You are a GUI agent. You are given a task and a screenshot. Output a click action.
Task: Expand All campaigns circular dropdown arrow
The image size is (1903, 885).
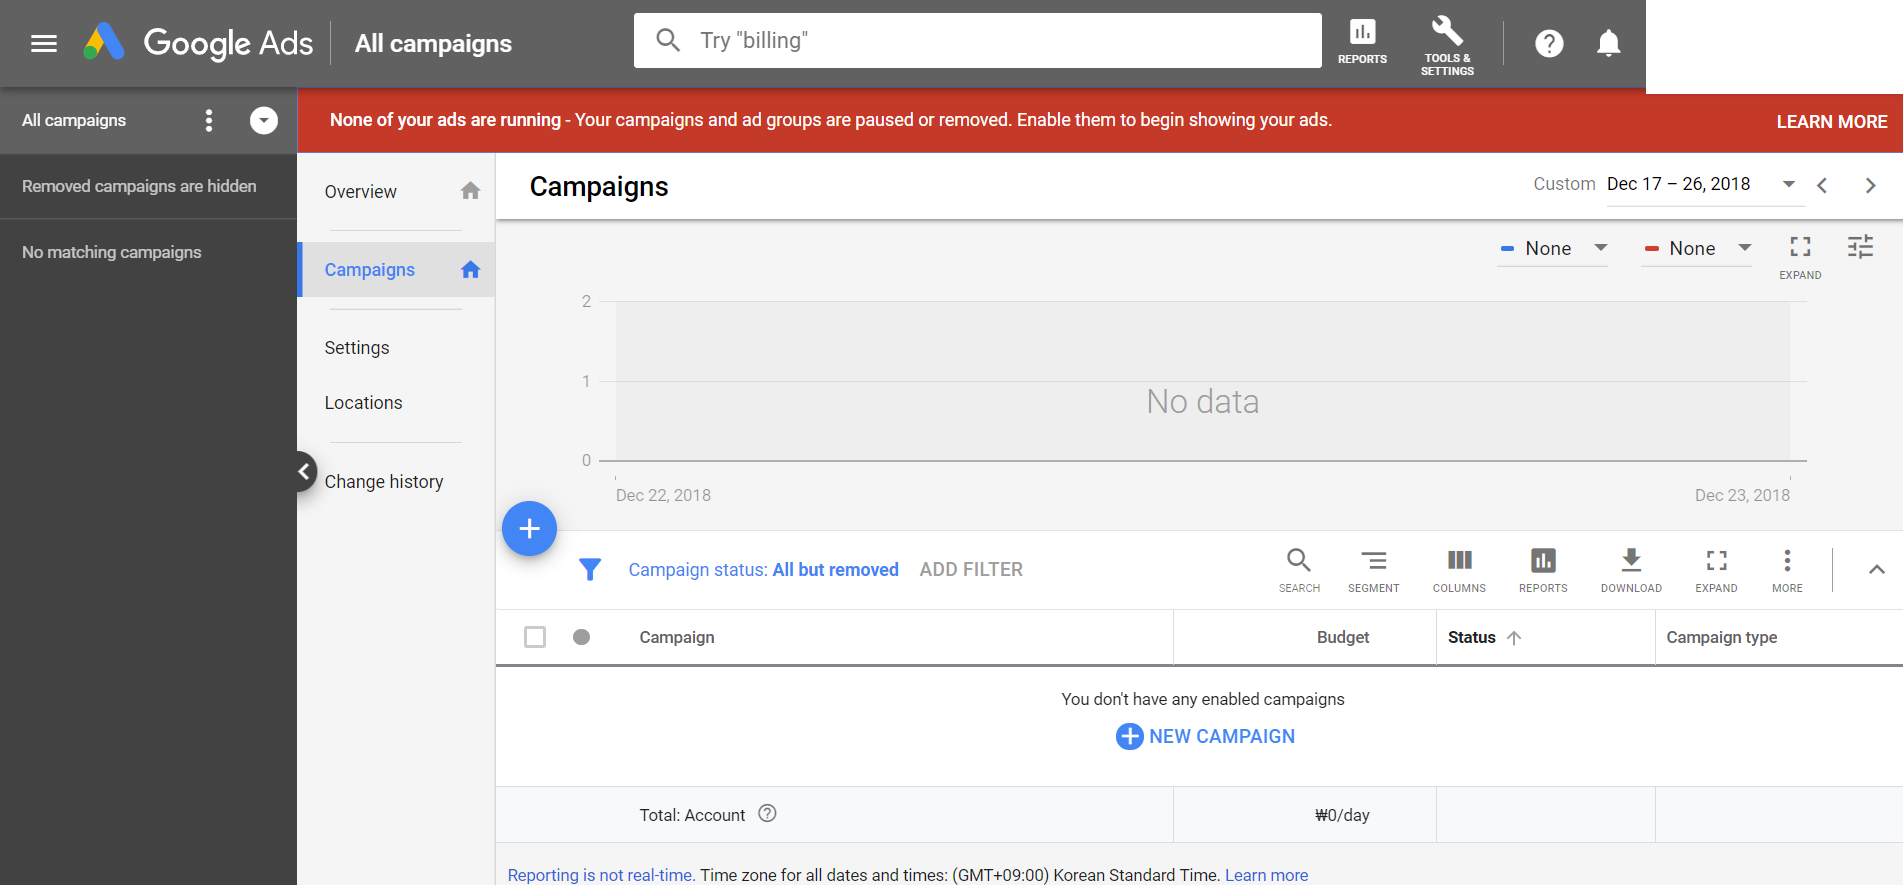(x=264, y=121)
